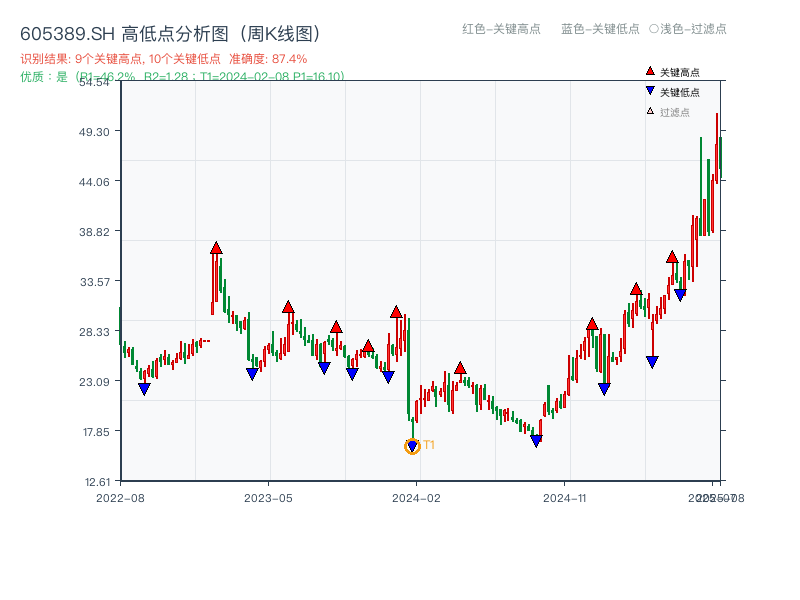
Task: Click the orange-circled T1 low point marker
Action: 412,446
